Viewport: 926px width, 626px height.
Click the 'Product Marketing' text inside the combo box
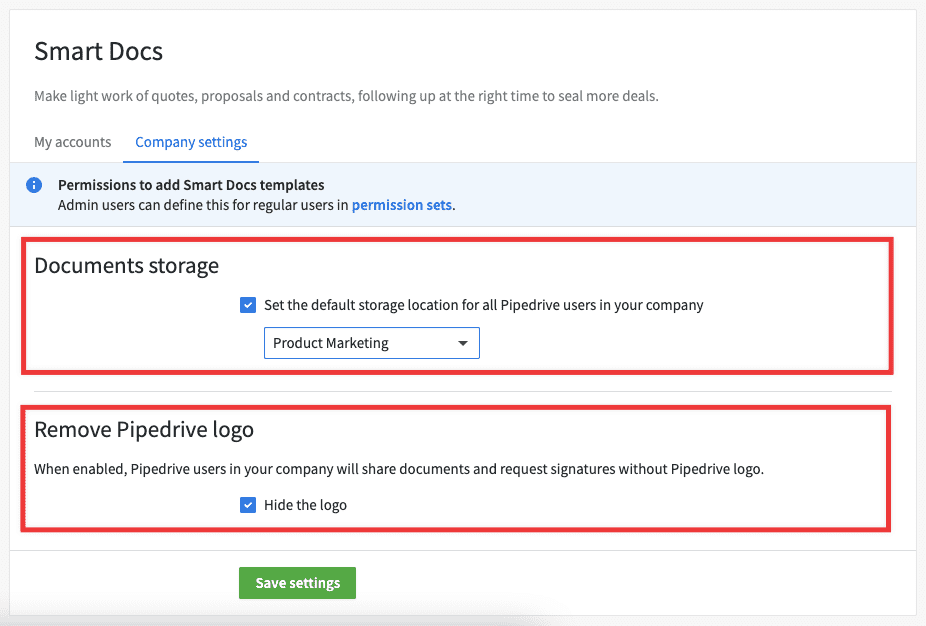331,343
